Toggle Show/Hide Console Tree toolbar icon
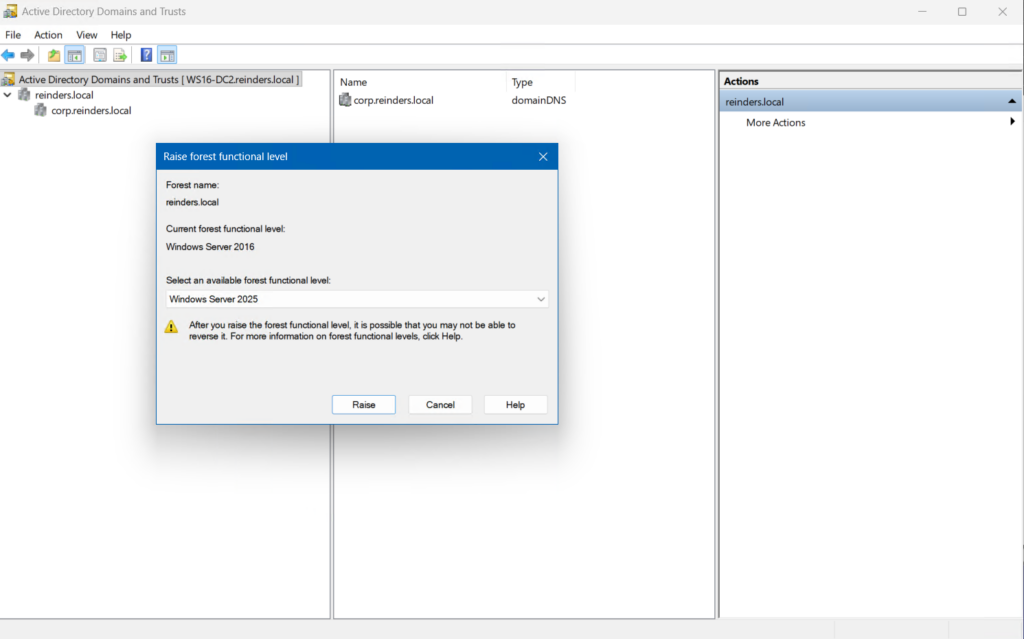Screen dimensions: 1024x639 tap(74, 55)
